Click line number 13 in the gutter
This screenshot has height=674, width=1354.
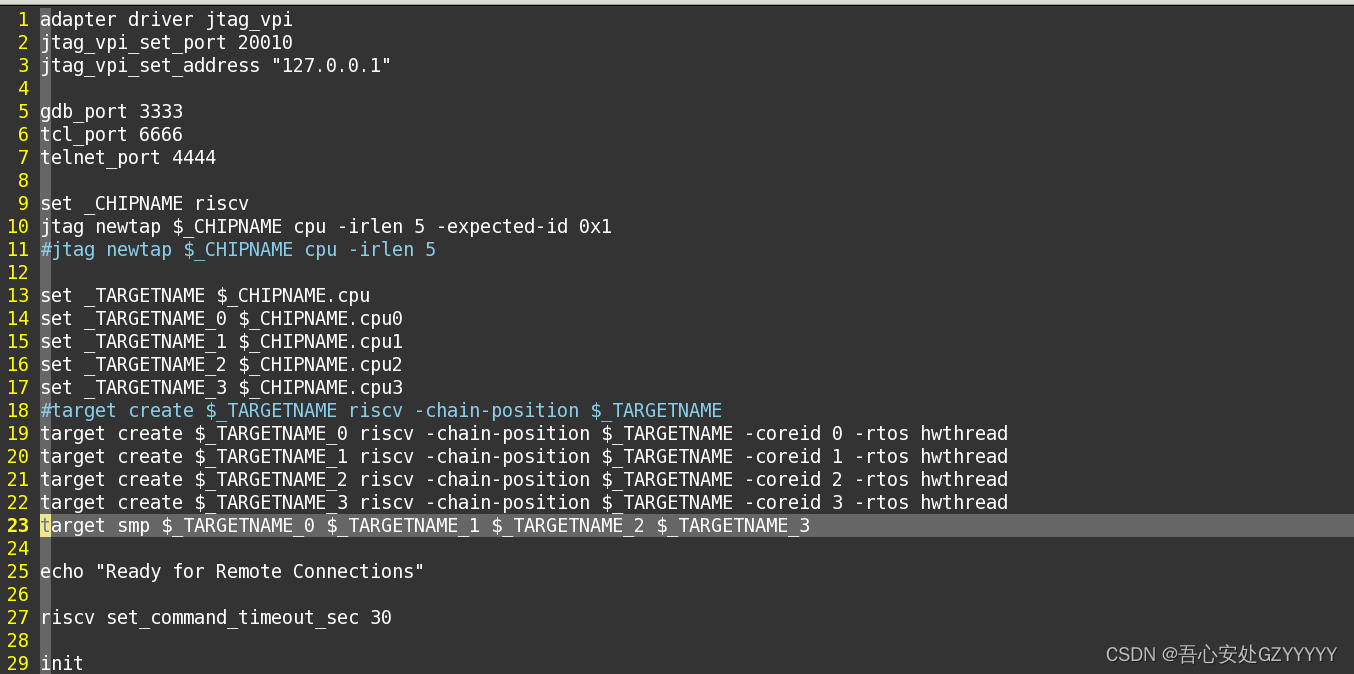18,295
